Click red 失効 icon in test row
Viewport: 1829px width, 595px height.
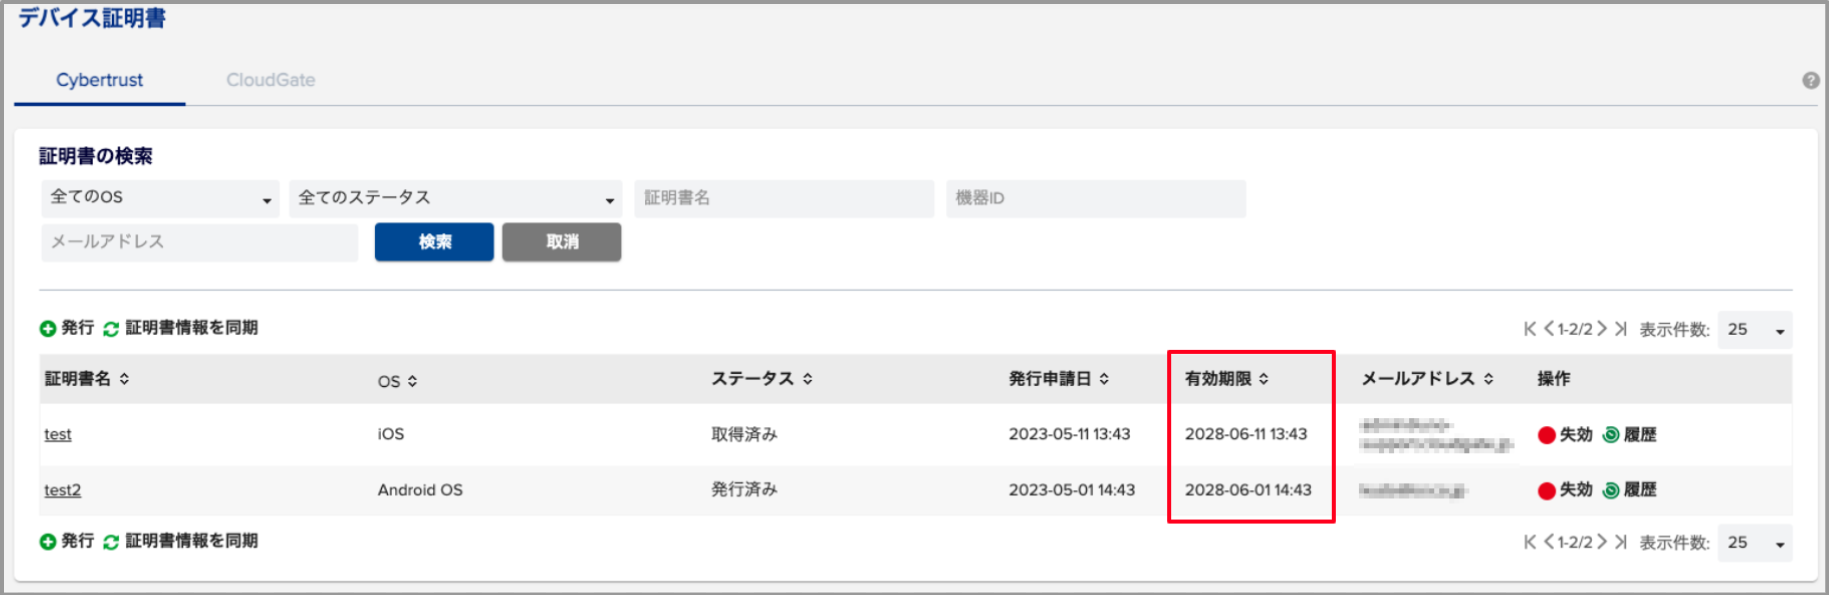click(1547, 435)
